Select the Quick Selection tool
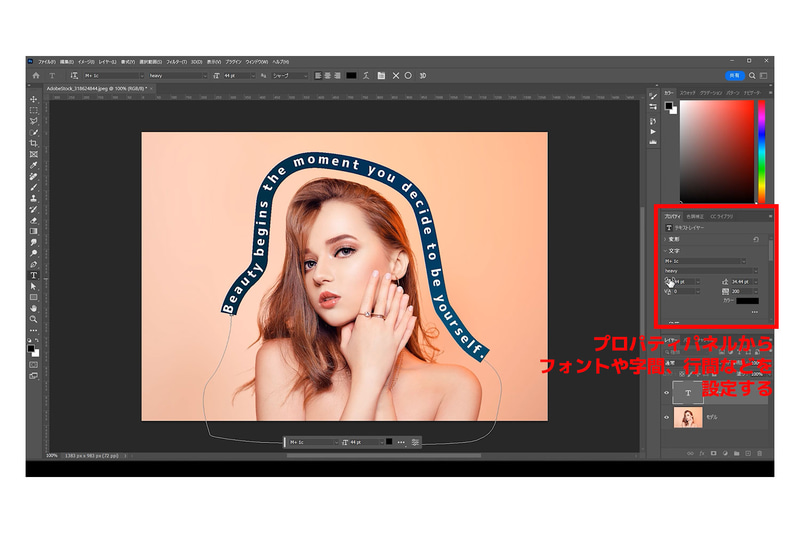The height and width of the screenshot is (533, 800). pyautogui.click(x=34, y=133)
